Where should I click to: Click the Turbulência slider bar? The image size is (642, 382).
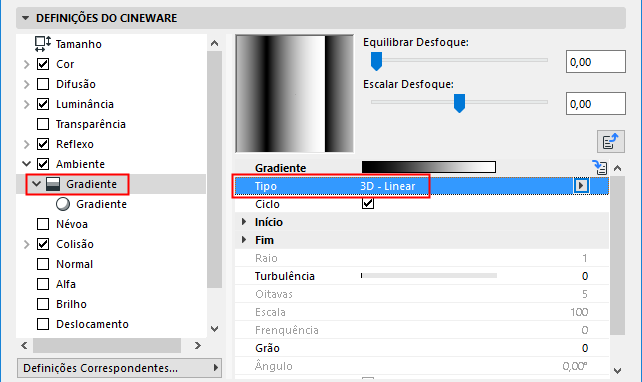429,276
